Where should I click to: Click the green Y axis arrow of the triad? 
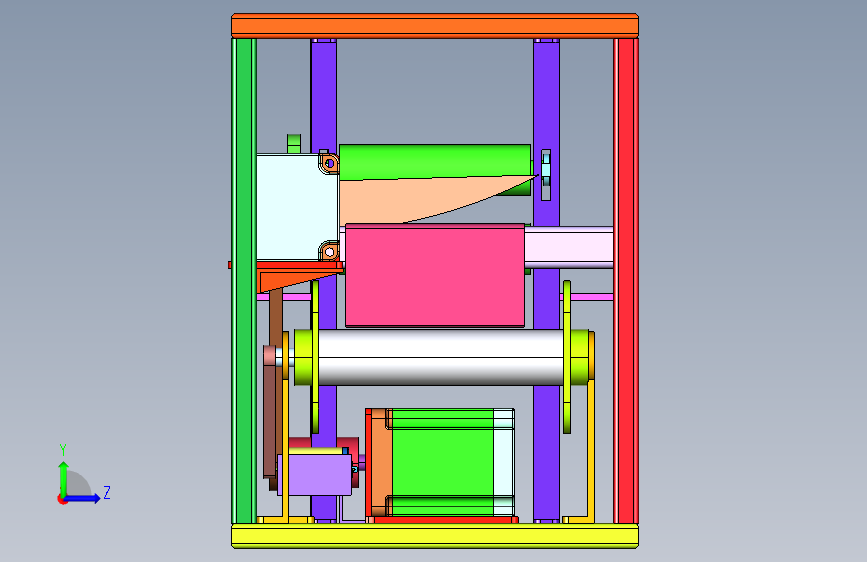click(64, 478)
